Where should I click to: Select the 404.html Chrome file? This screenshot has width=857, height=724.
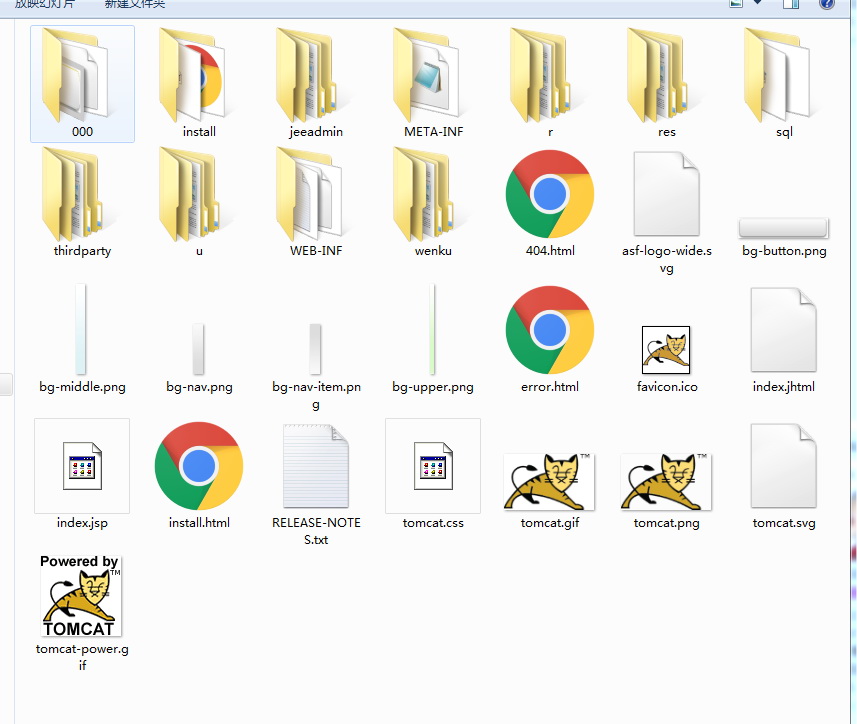click(x=550, y=203)
